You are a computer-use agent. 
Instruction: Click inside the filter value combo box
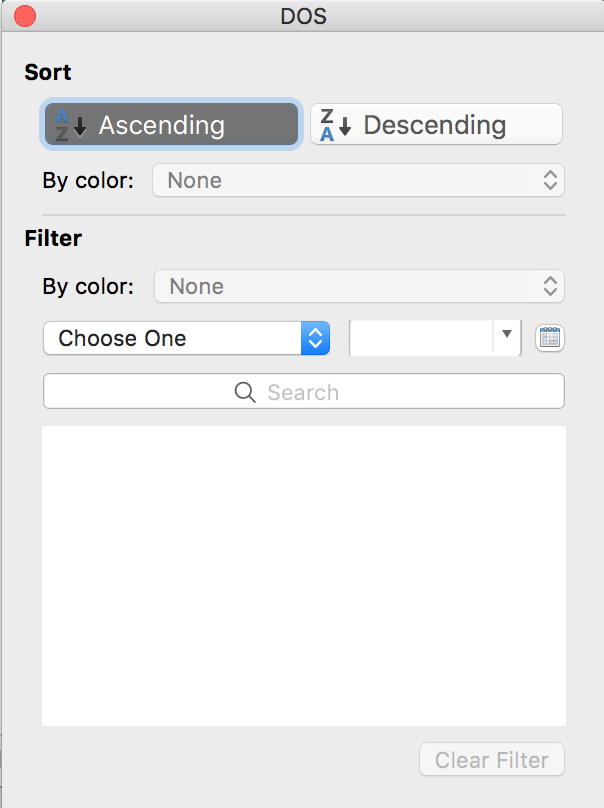pos(421,338)
